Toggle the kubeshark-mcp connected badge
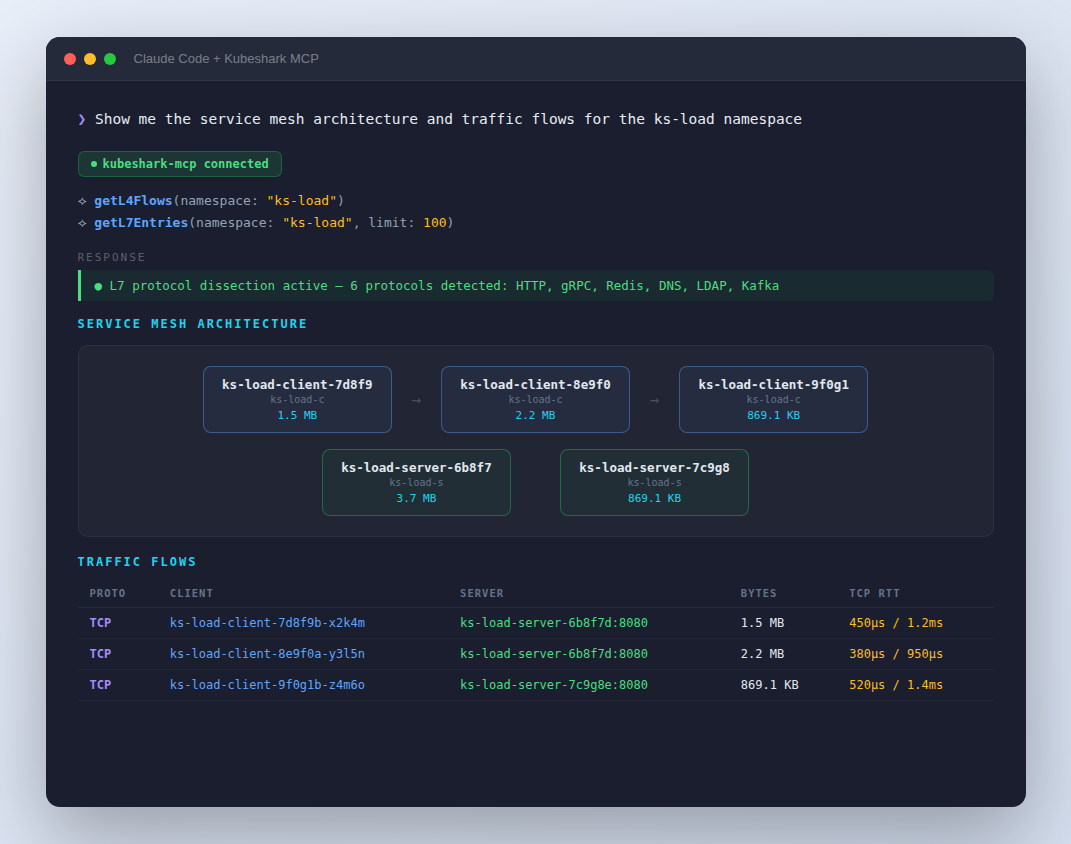 [179, 163]
